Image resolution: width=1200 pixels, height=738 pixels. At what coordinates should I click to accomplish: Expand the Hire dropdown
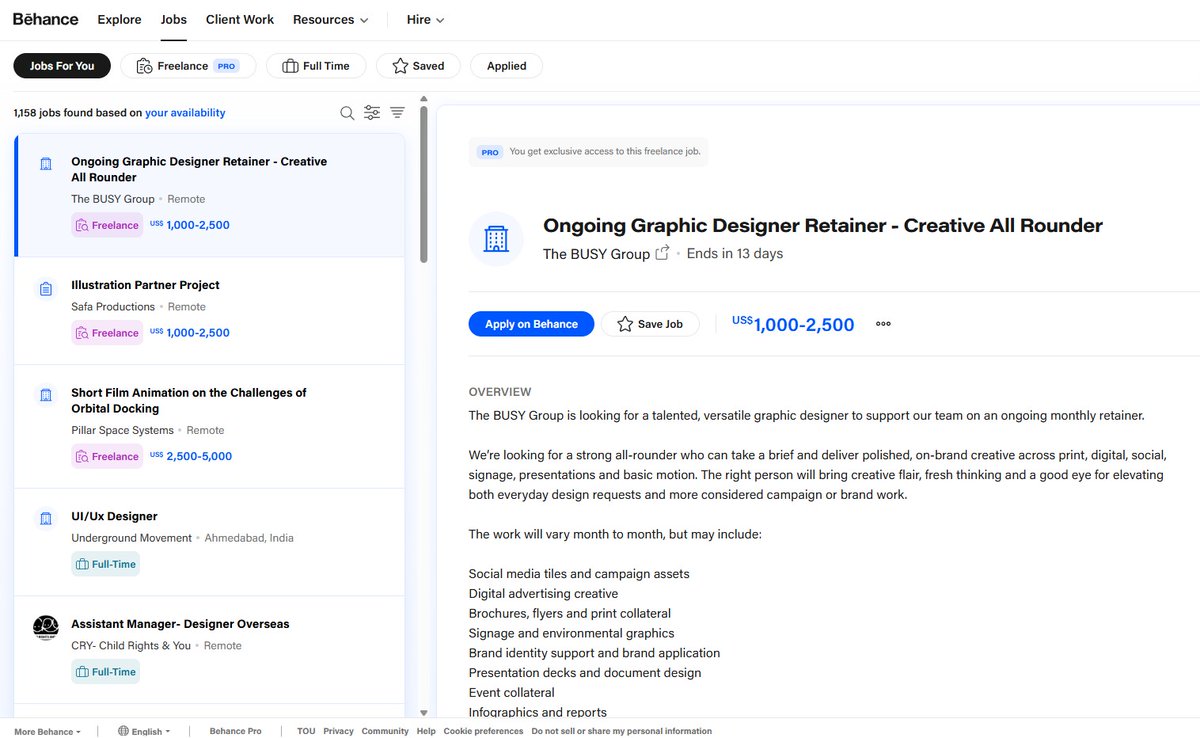point(426,20)
